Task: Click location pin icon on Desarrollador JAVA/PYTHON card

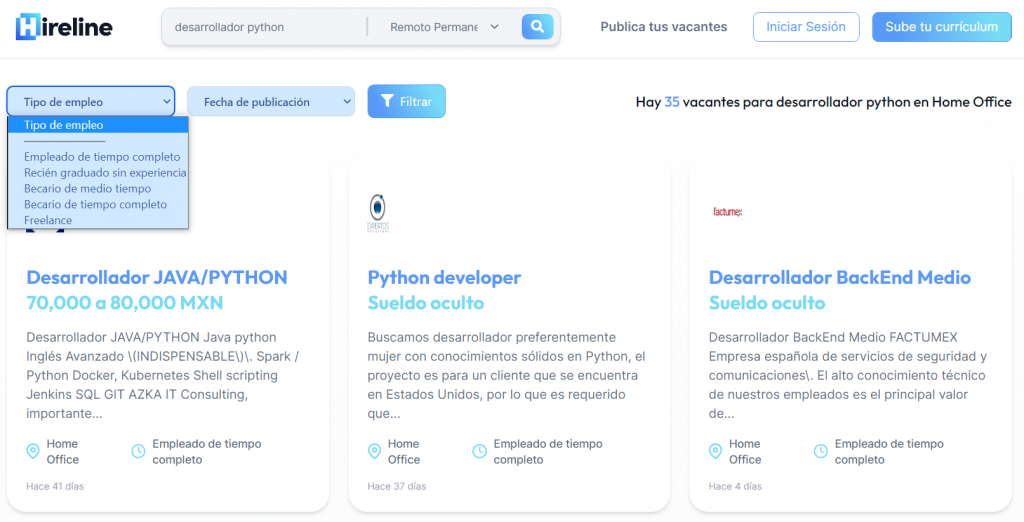Action: [33, 451]
